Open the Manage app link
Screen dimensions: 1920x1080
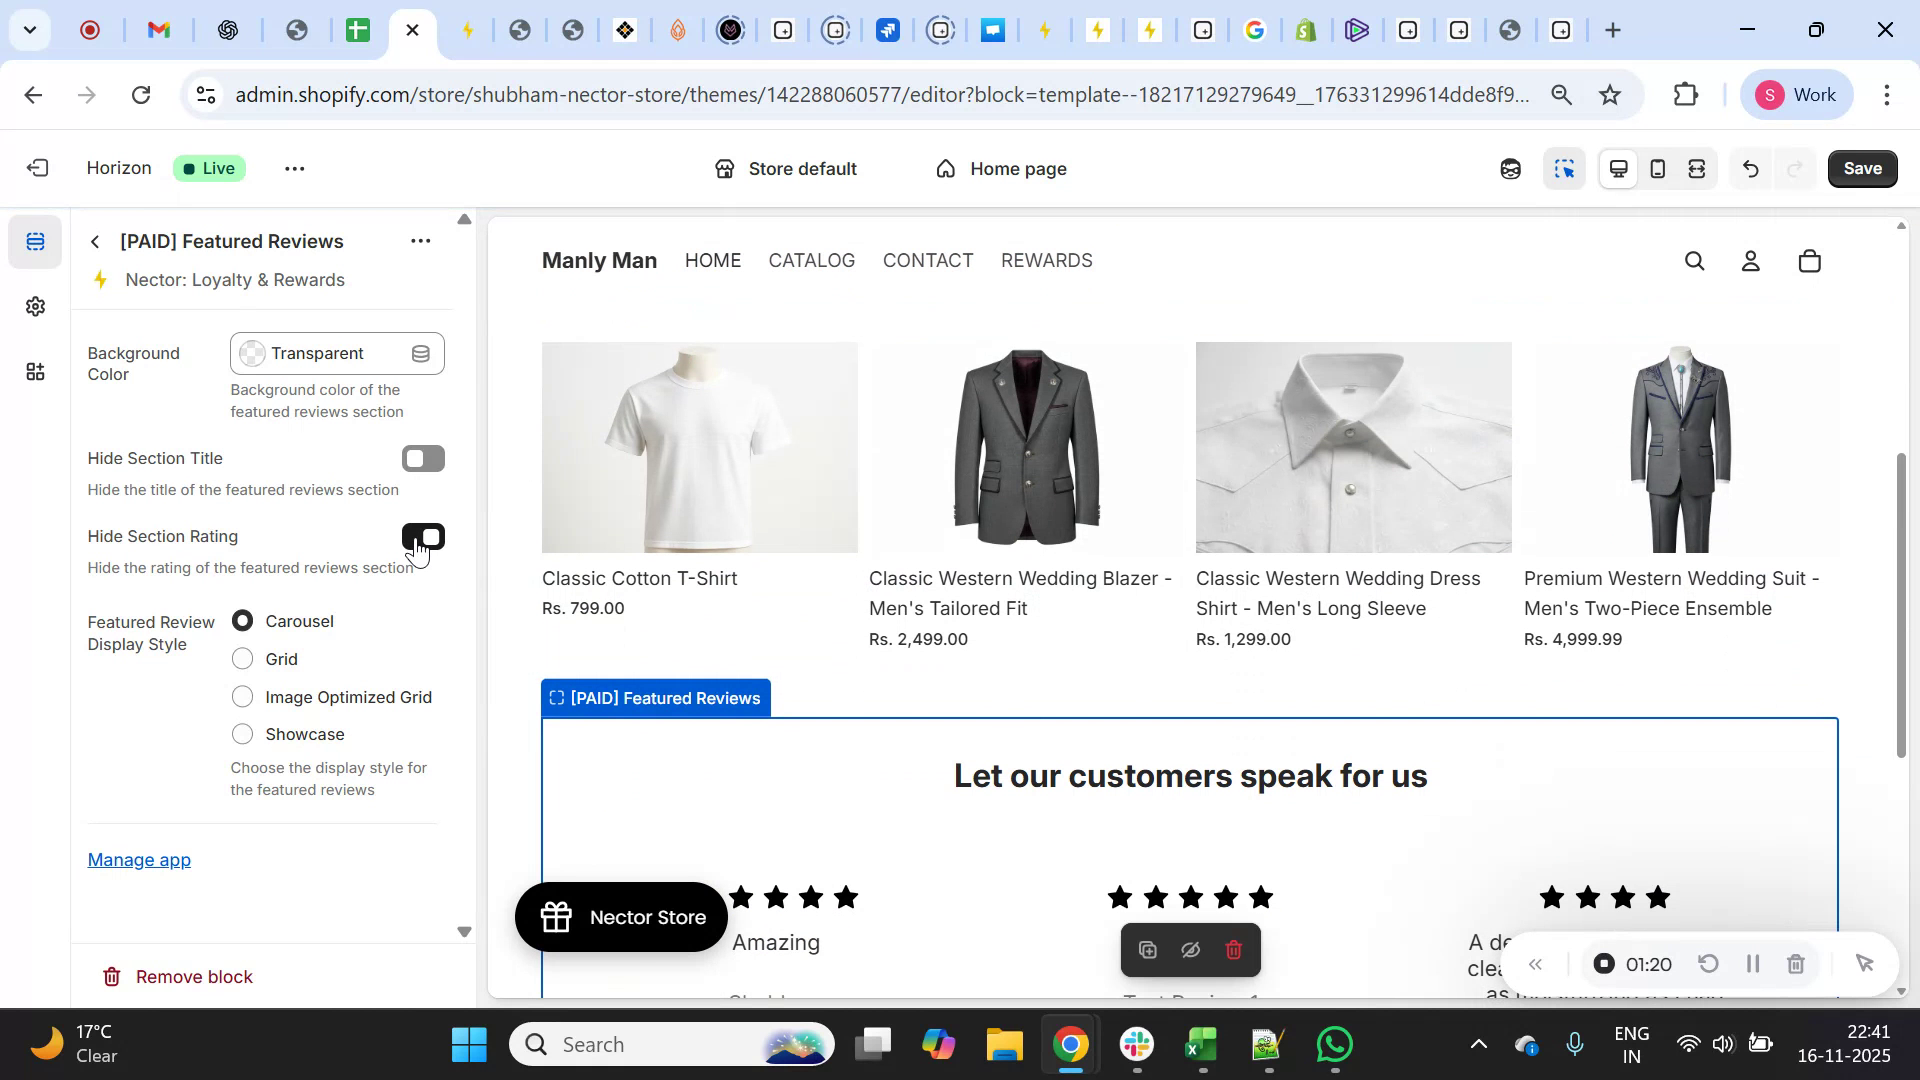[139, 860]
